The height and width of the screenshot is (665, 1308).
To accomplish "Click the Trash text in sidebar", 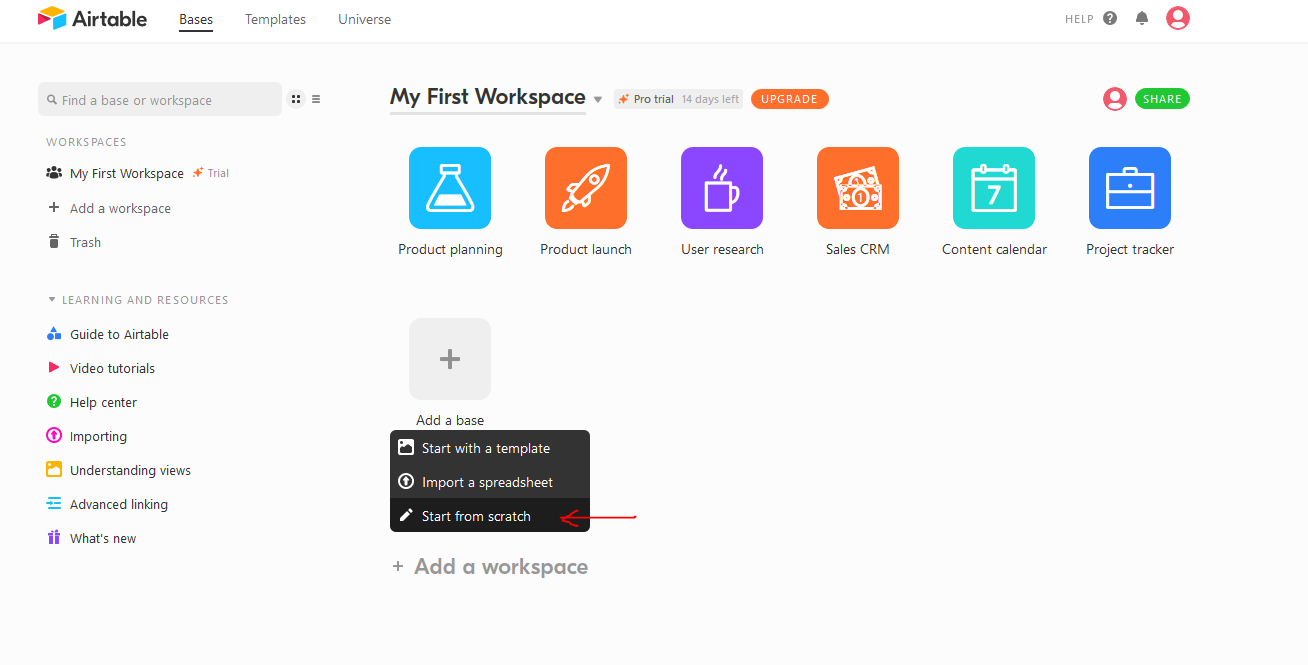I will point(85,242).
